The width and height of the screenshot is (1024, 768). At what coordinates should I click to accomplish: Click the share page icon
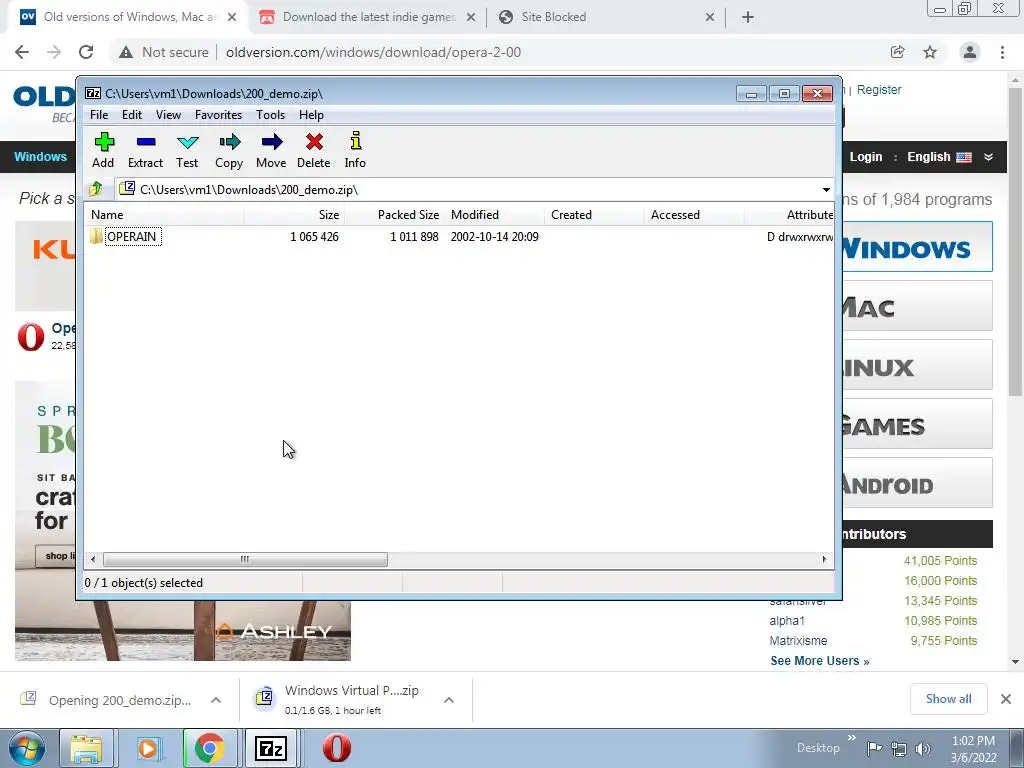click(898, 52)
